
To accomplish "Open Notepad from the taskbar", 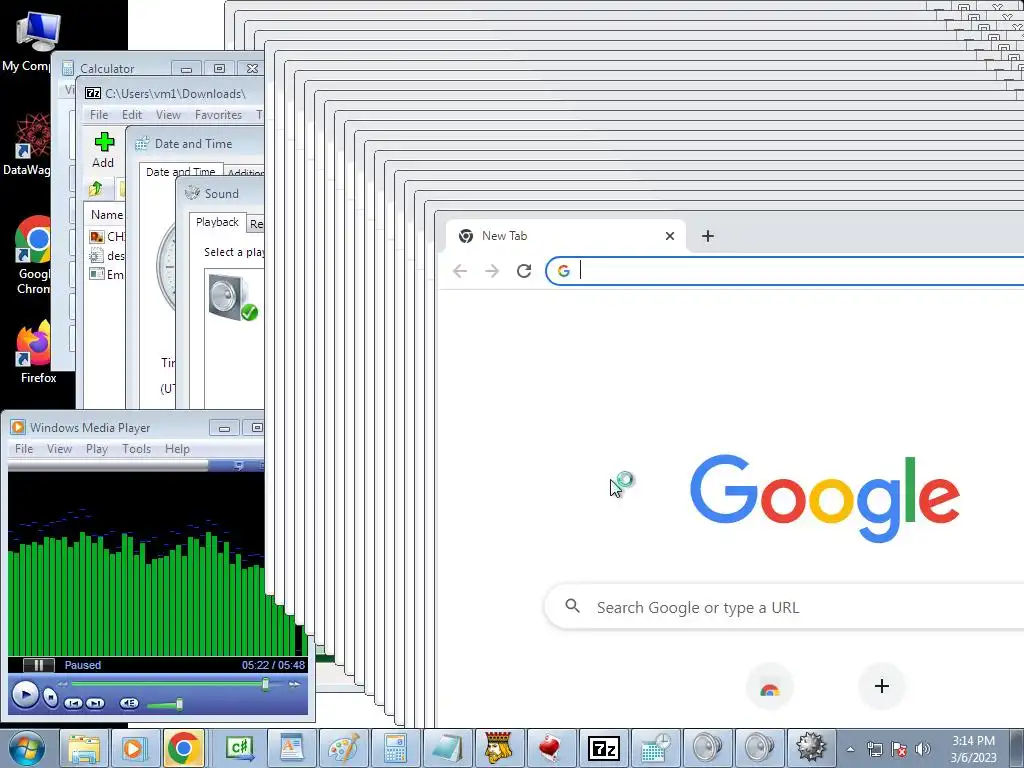I will pyautogui.click(x=447, y=748).
